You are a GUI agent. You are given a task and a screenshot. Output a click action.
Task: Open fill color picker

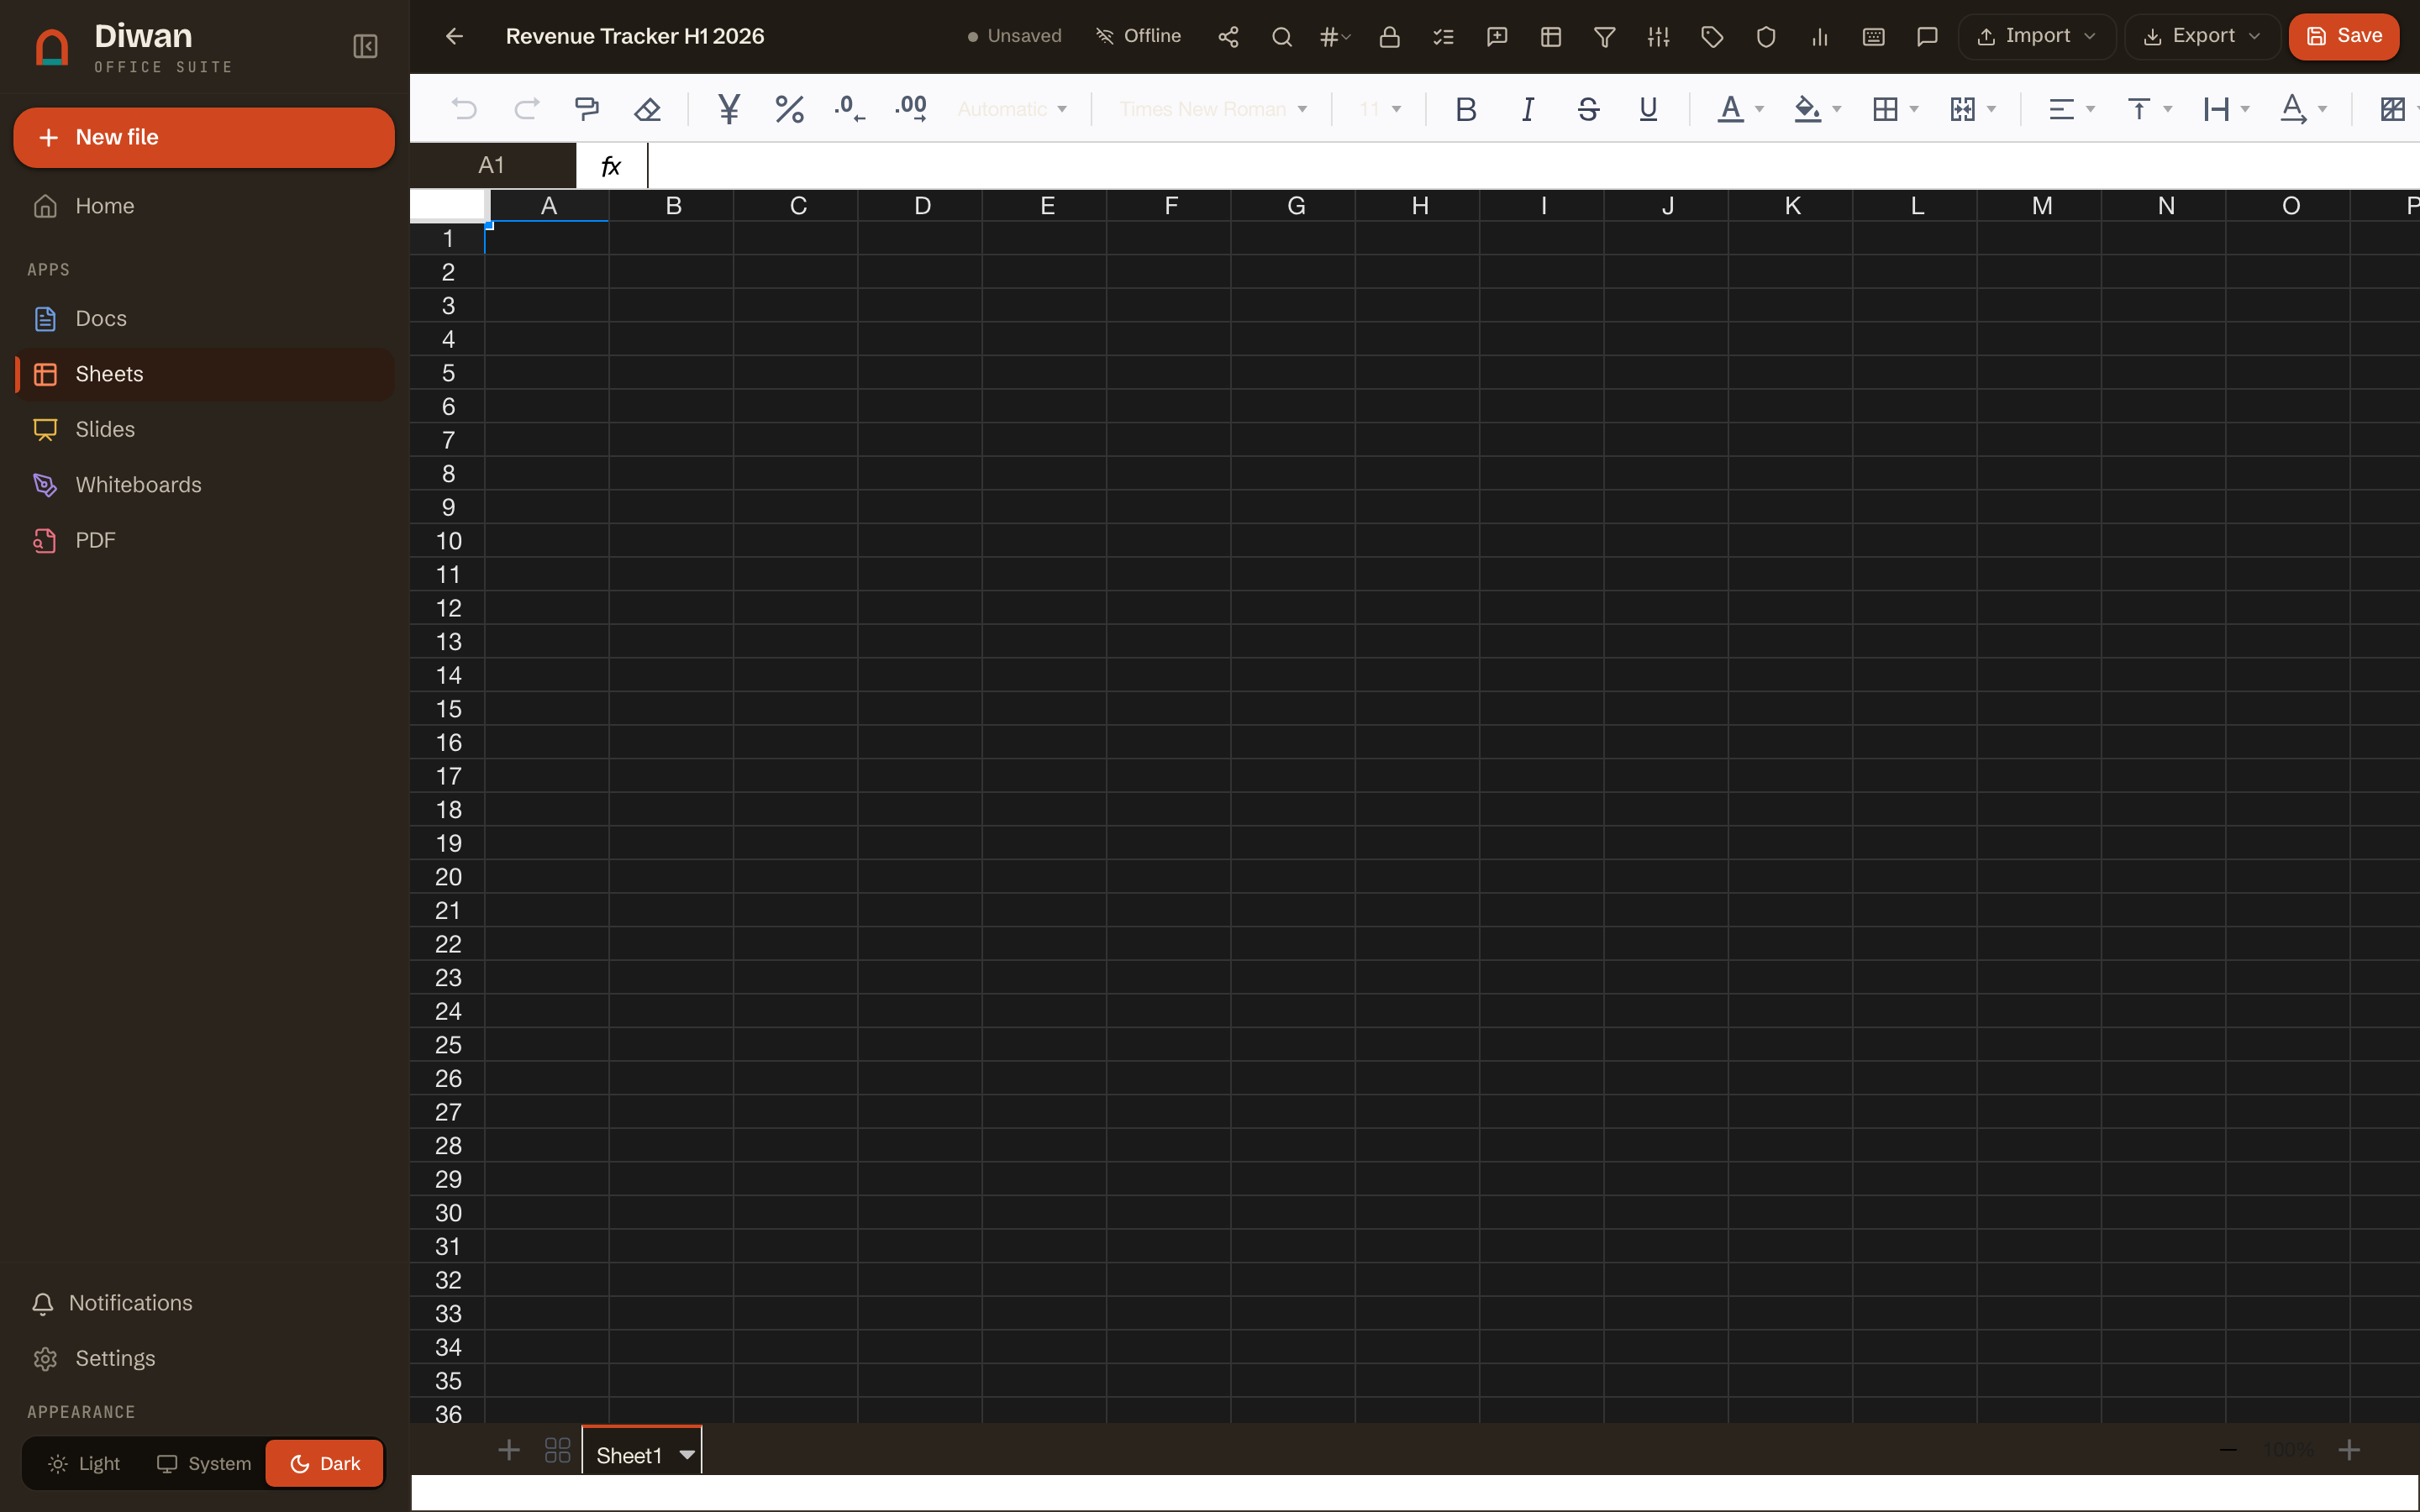pos(1807,109)
